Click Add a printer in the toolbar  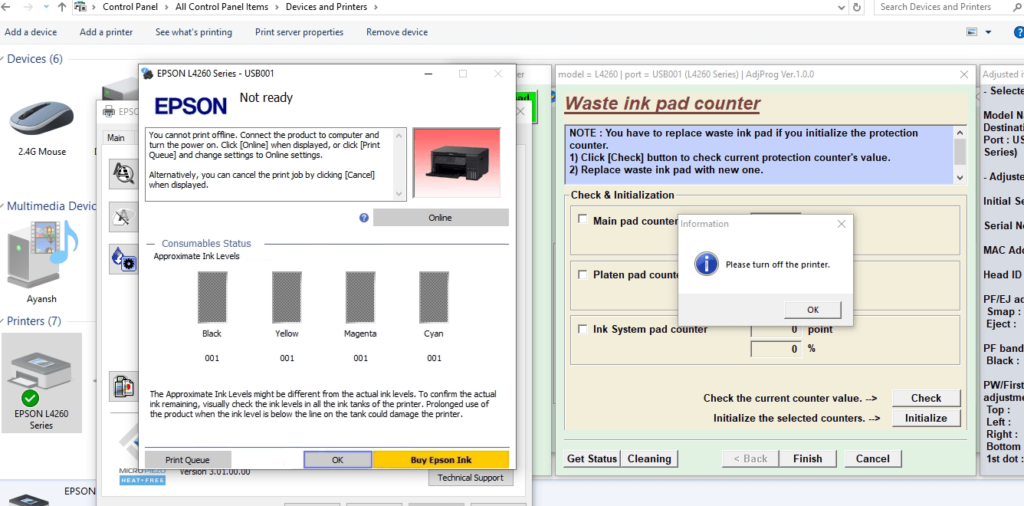tap(106, 32)
